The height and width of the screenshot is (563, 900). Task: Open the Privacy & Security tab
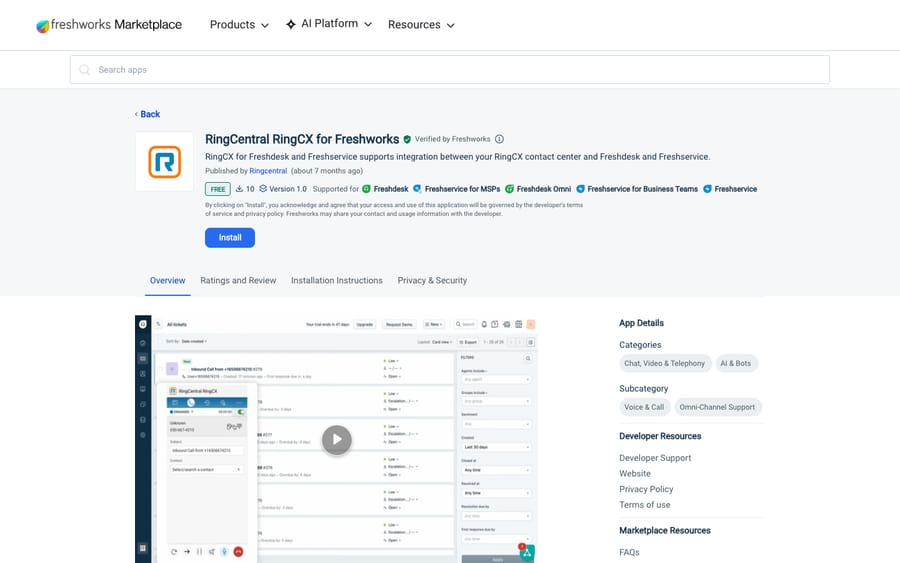coord(432,281)
